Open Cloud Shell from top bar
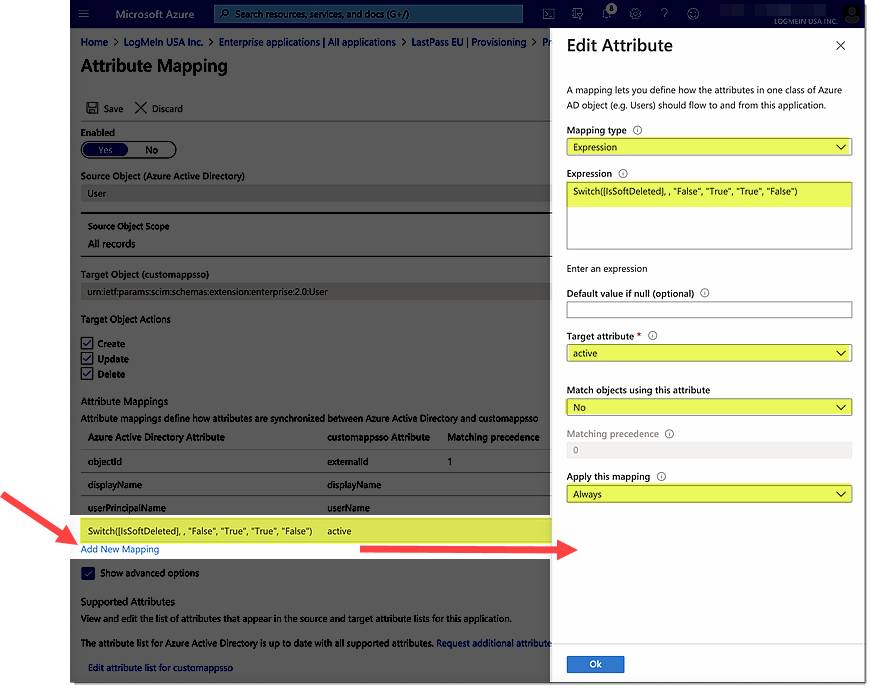This screenshot has height=688, width=870. [549, 14]
